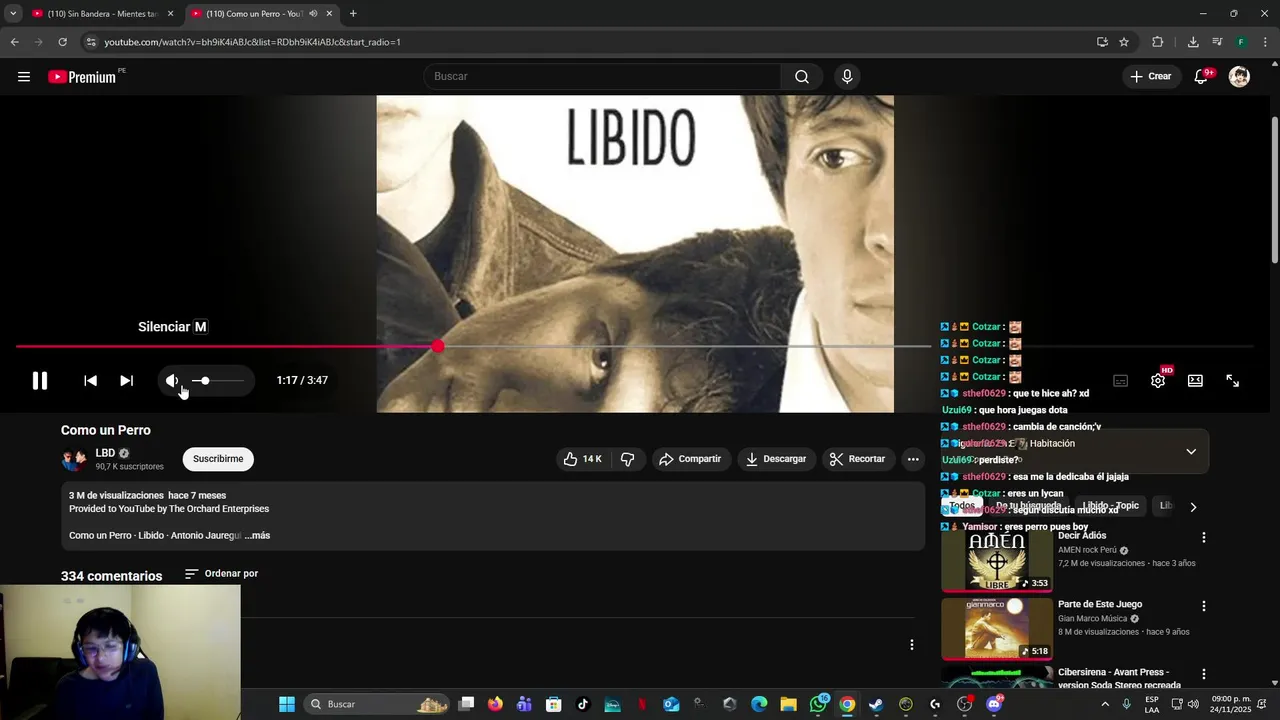Expand the description with ...más
Image resolution: width=1280 pixels, height=720 pixels.
(257, 536)
